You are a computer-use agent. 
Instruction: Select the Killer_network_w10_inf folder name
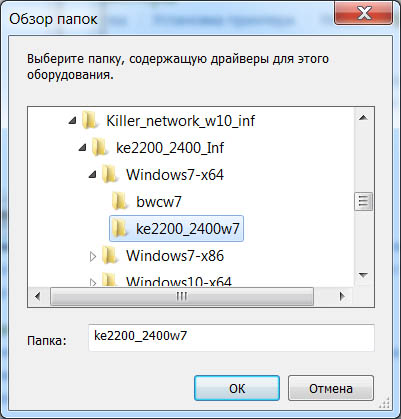point(181,121)
